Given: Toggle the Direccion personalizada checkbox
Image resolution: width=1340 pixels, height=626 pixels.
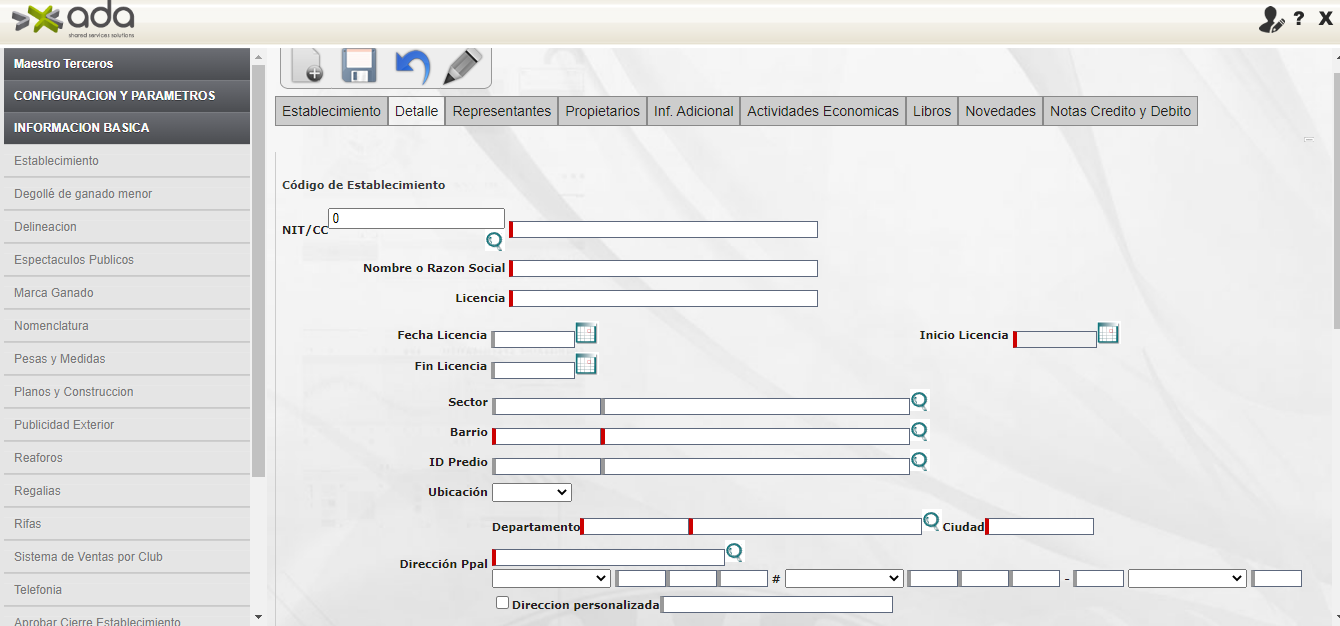Looking at the screenshot, I should [x=503, y=603].
